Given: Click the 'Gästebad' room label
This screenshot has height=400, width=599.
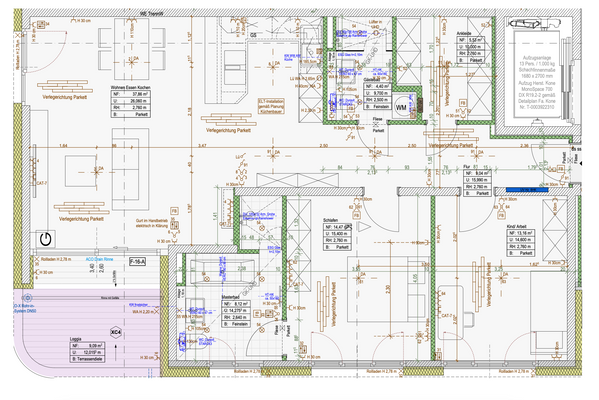Looking at the screenshot, I should [x=371, y=80].
